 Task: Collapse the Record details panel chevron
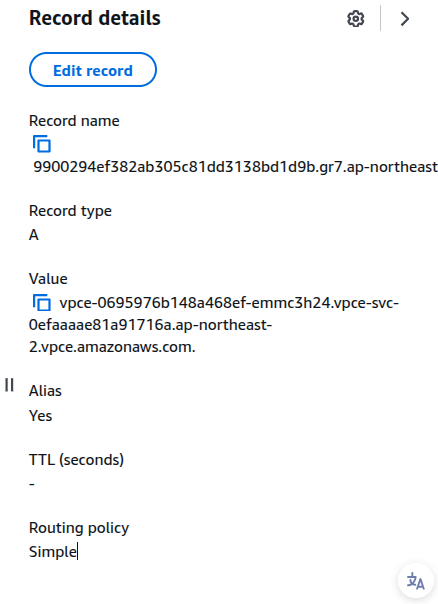pyautogui.click(x=404, y=18)
